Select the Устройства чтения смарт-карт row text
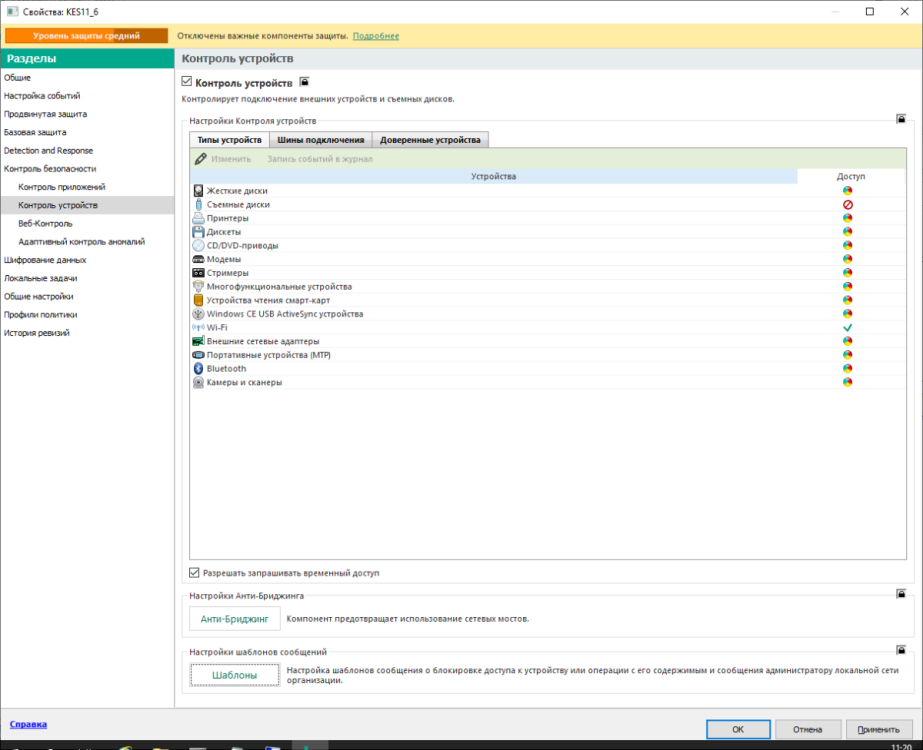Image resolution: width=923 pixels, height=750 pixels. coord(268,300)
